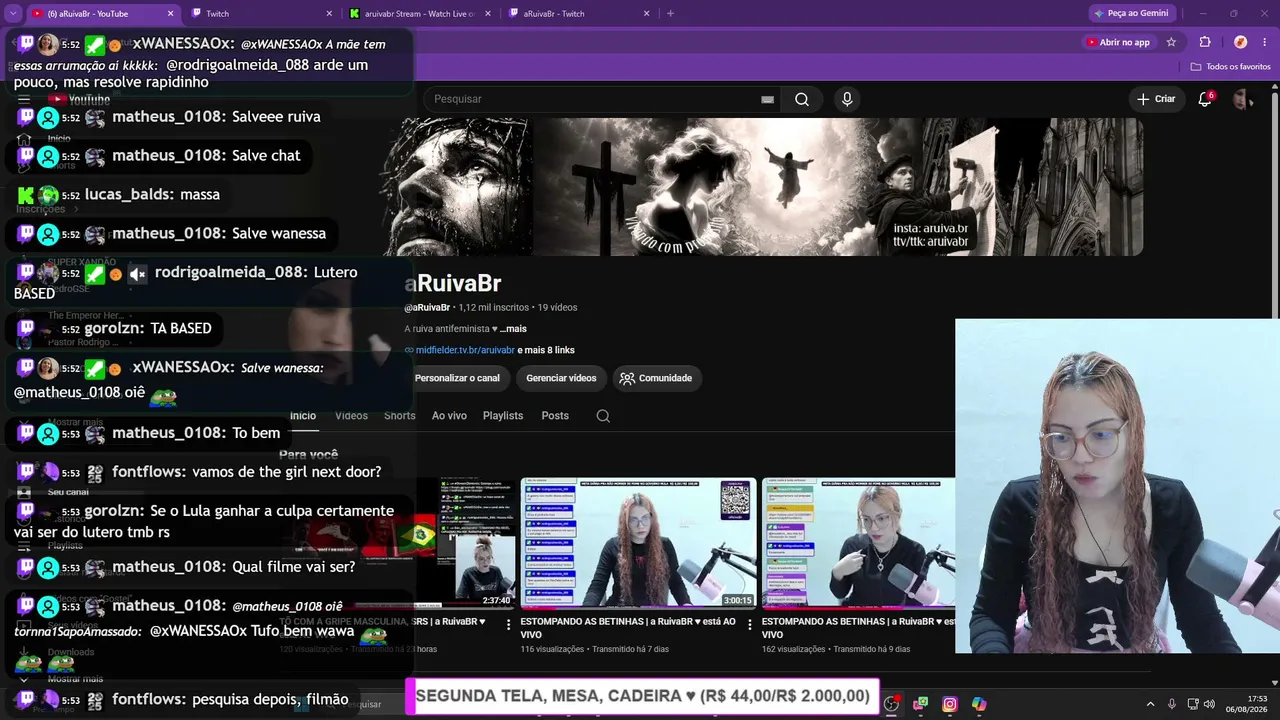The width and height of the screenshot is (1280, 720).
Task: Start voice search with the microphone icon
Action: click(x=847, y=99)
